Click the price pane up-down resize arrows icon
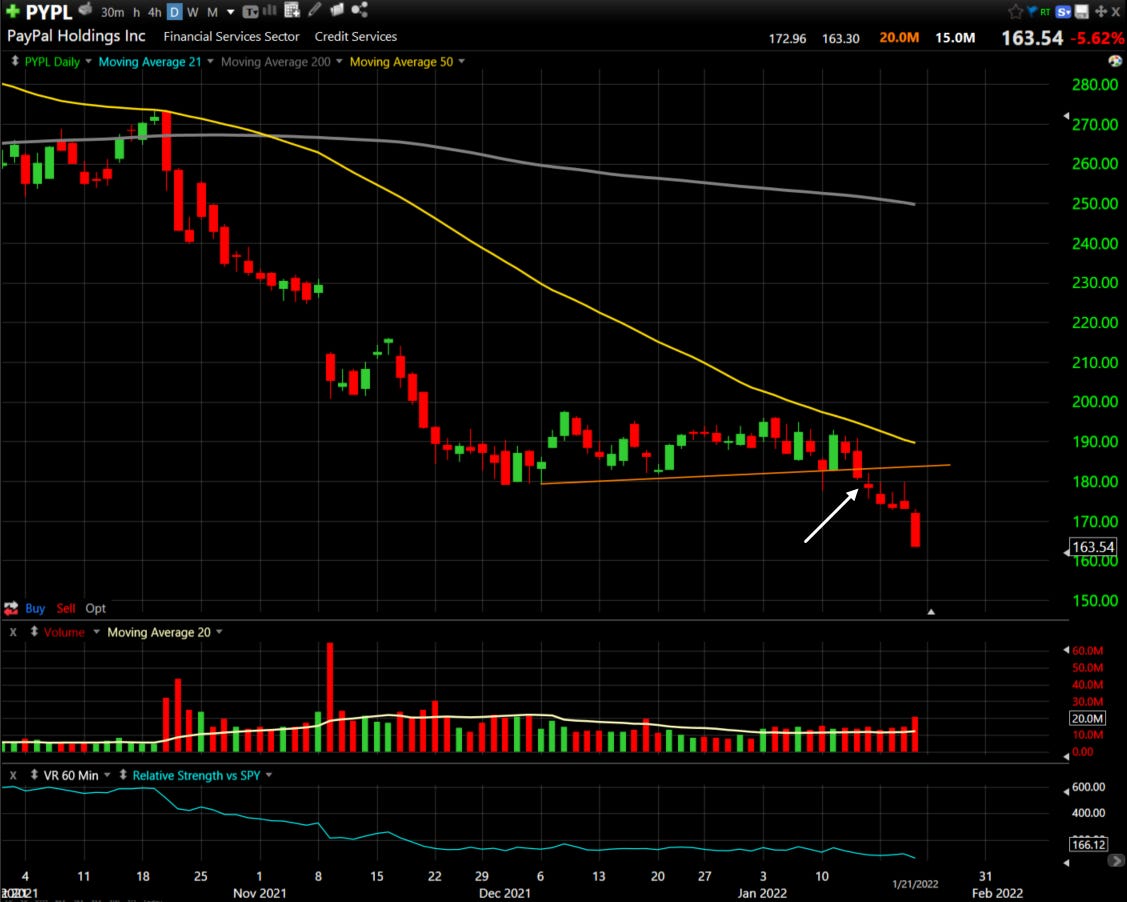Screen dimensions: 1127x902 click(14, 62)
